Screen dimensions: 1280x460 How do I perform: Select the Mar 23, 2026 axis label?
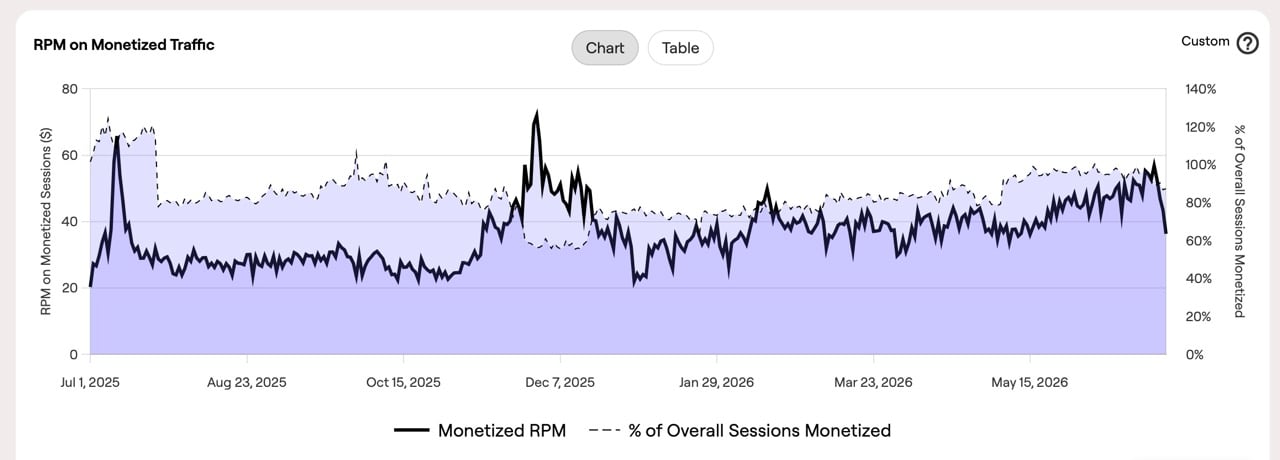pos(873,383)
